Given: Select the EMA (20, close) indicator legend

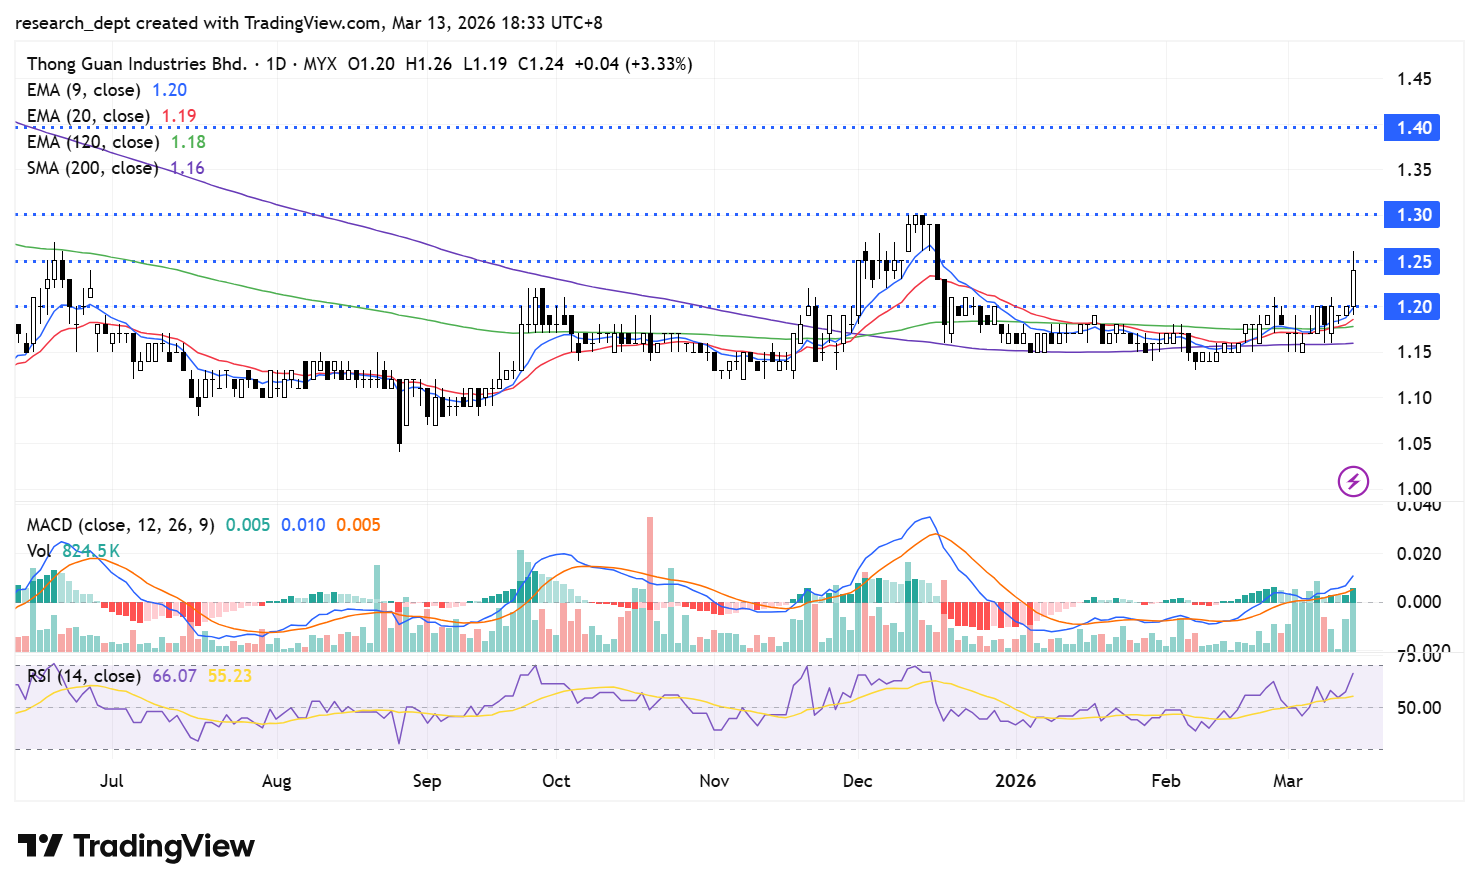Looking at the screenshot, I should point(88,116).
